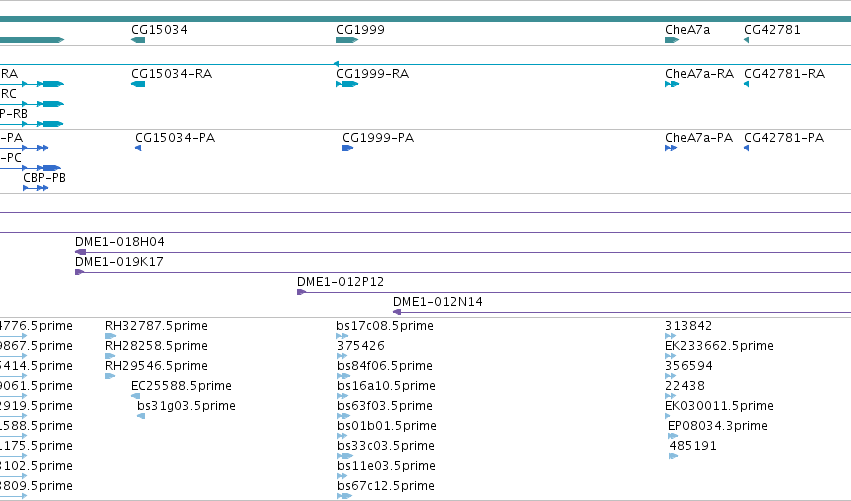Select the EP08034.3prime EST feature
Viewport: 851px width, 501px height.
pyautogui.click(x=673, y=436)
